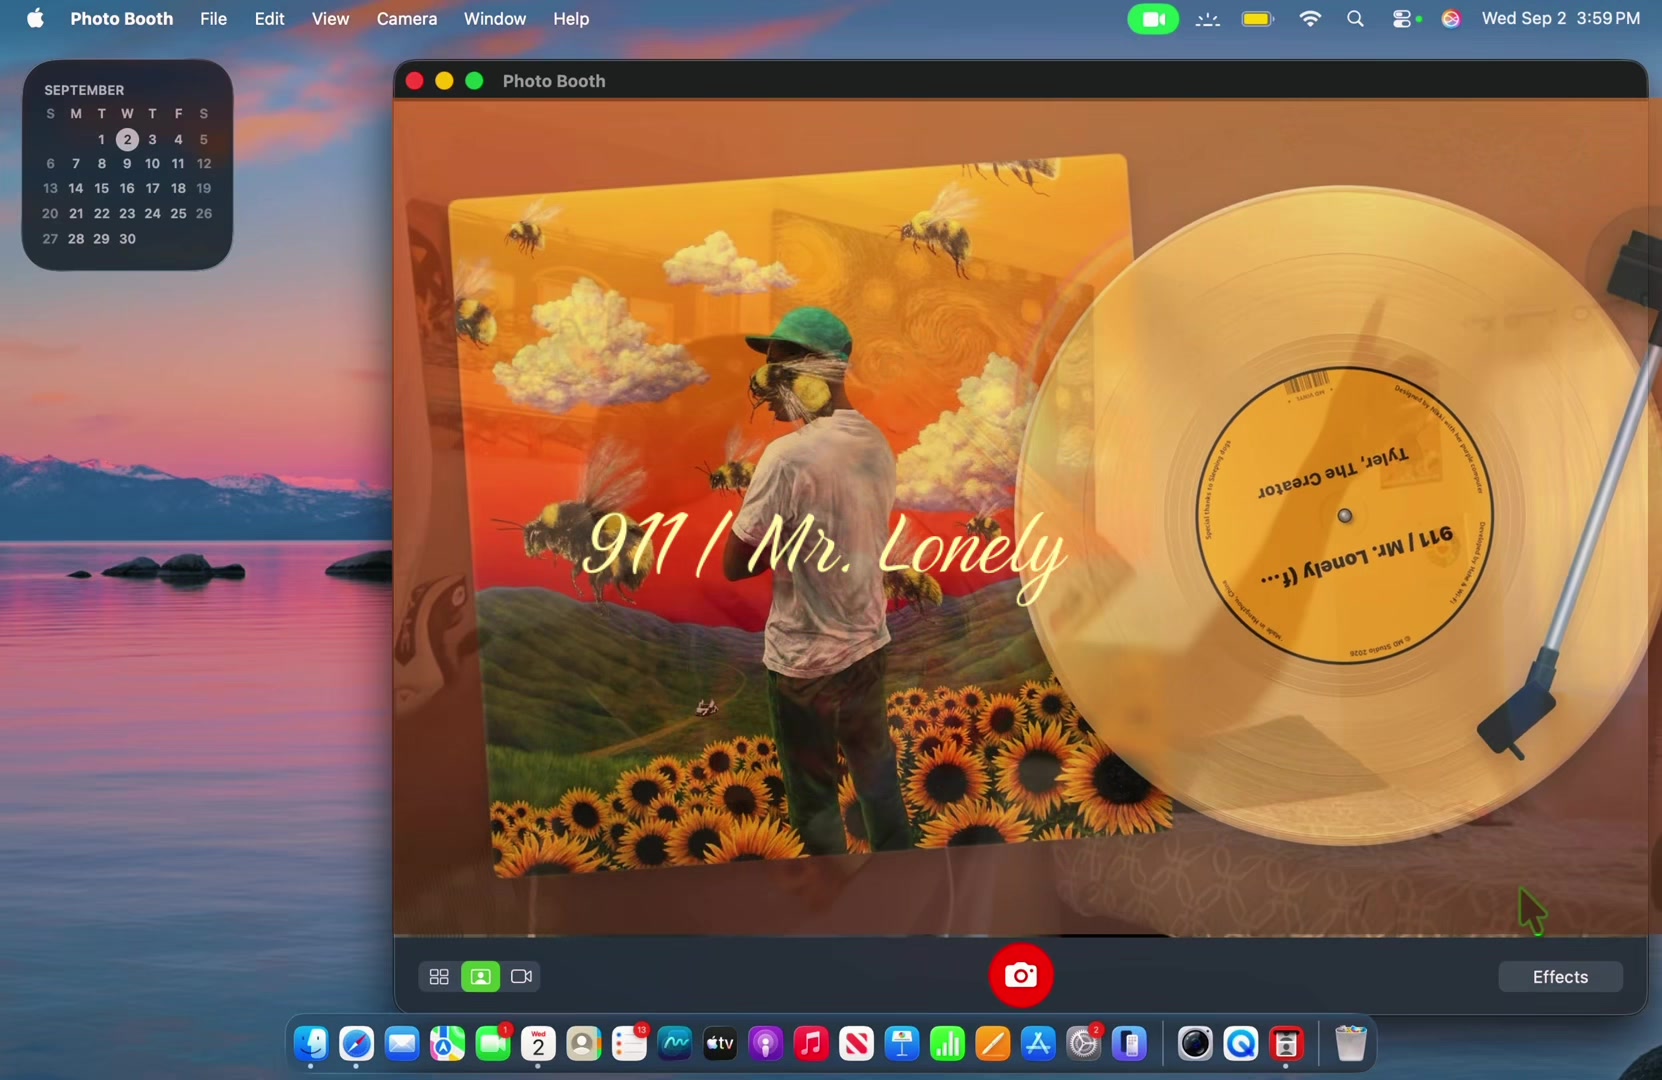Viewport: 1662px width, 1080px height.
Task: Click the Photo Booth icon in the Dock
Action: 1286,1044
